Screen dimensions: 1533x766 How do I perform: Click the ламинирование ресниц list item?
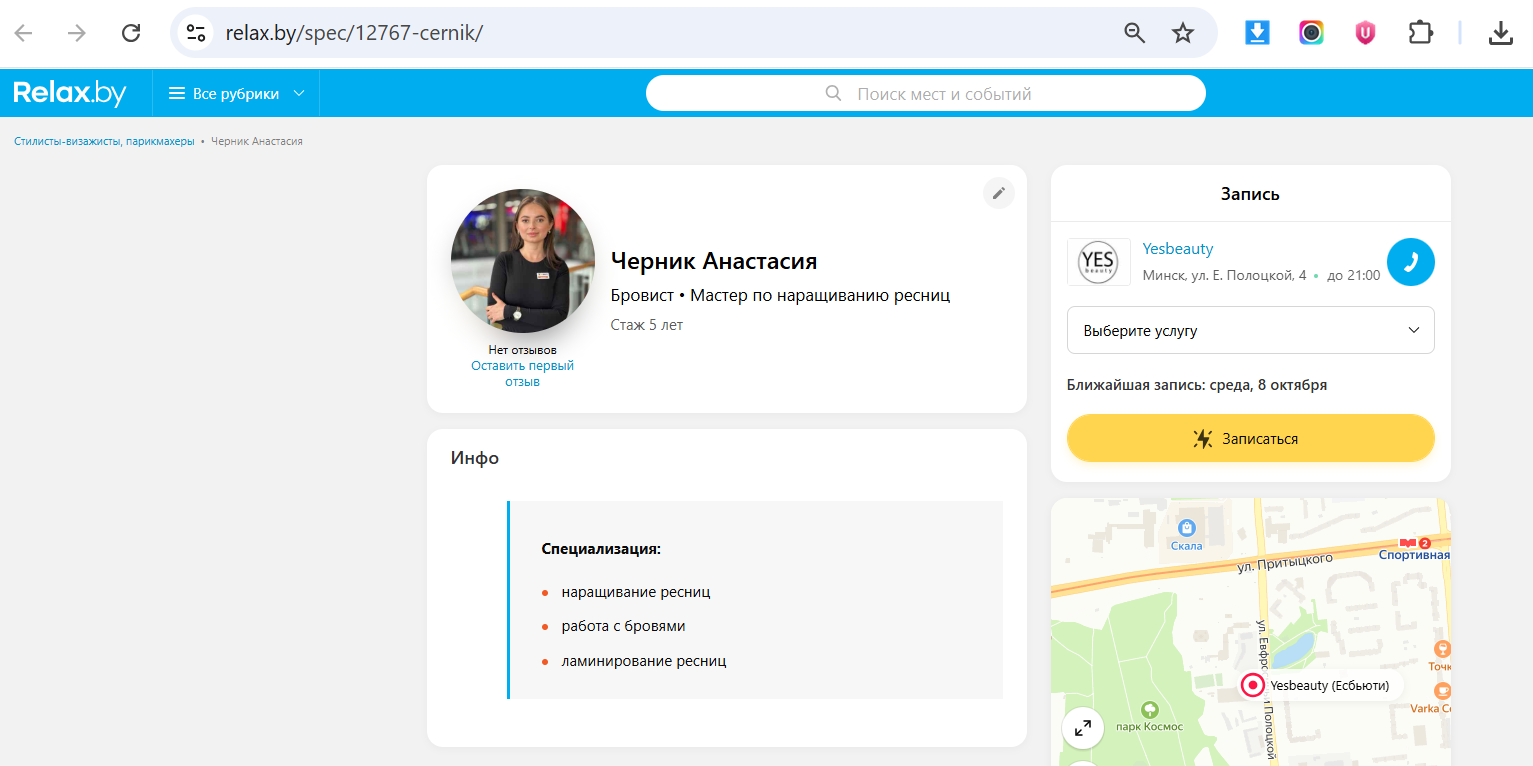644,661
